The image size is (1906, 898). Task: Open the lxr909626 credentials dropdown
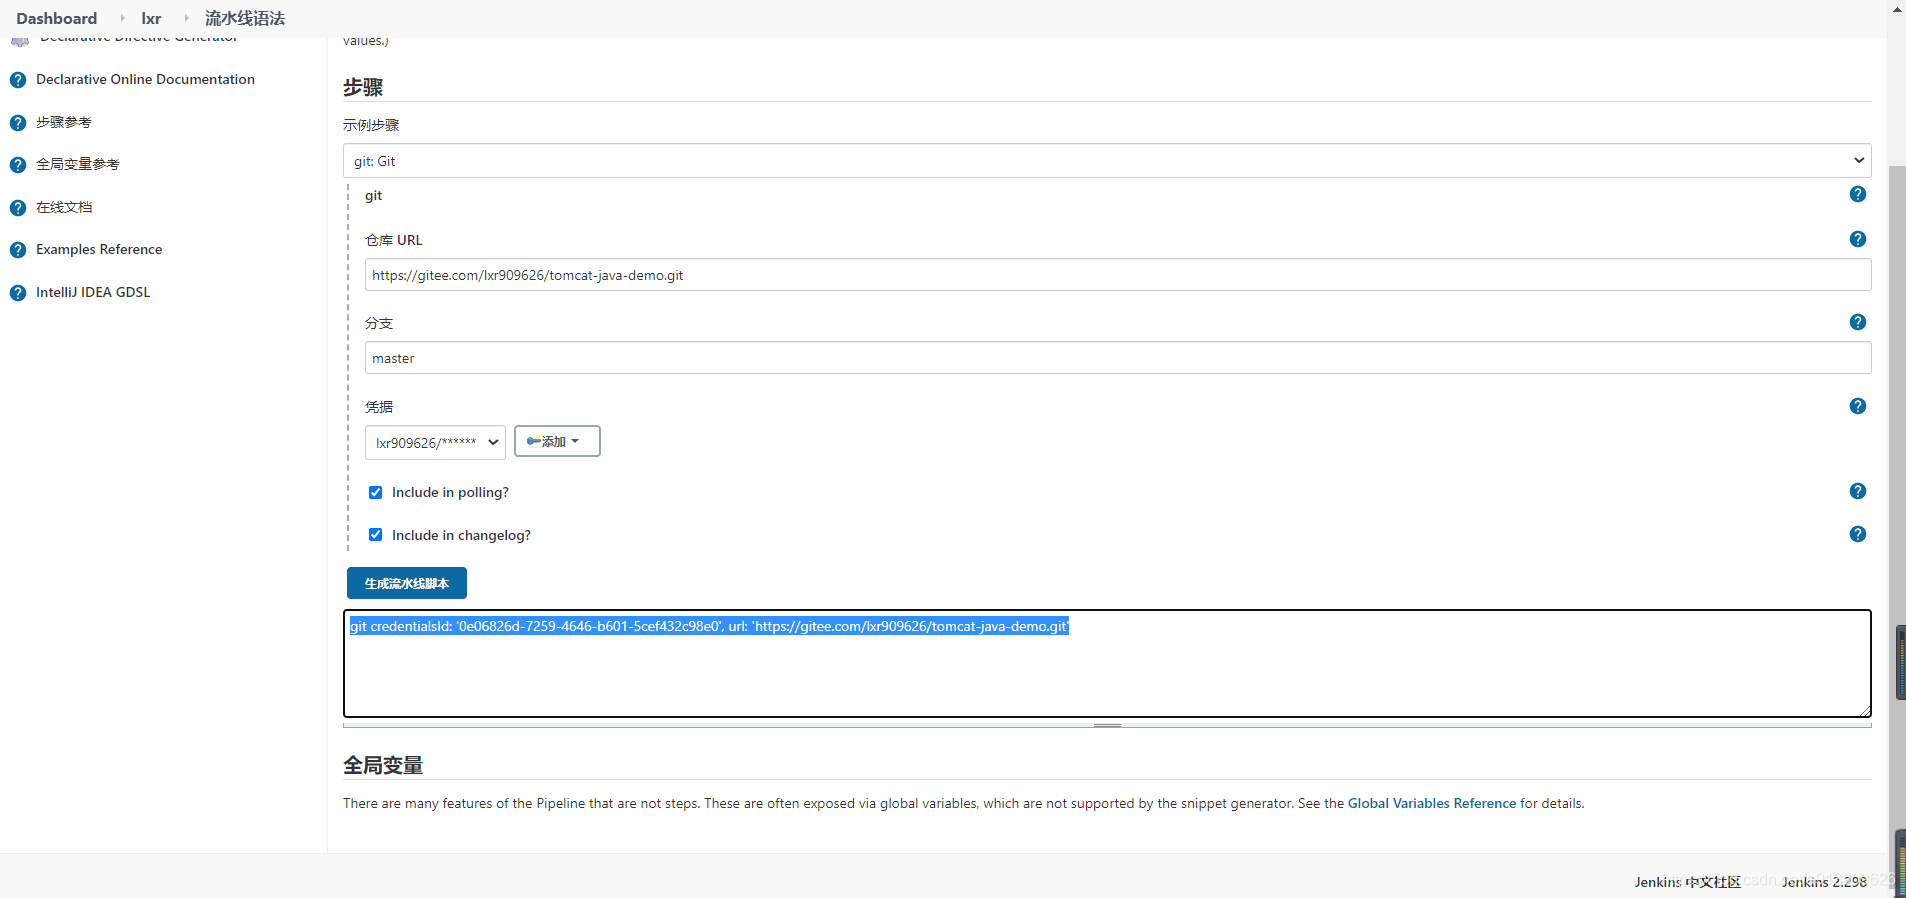pos(435,442)
